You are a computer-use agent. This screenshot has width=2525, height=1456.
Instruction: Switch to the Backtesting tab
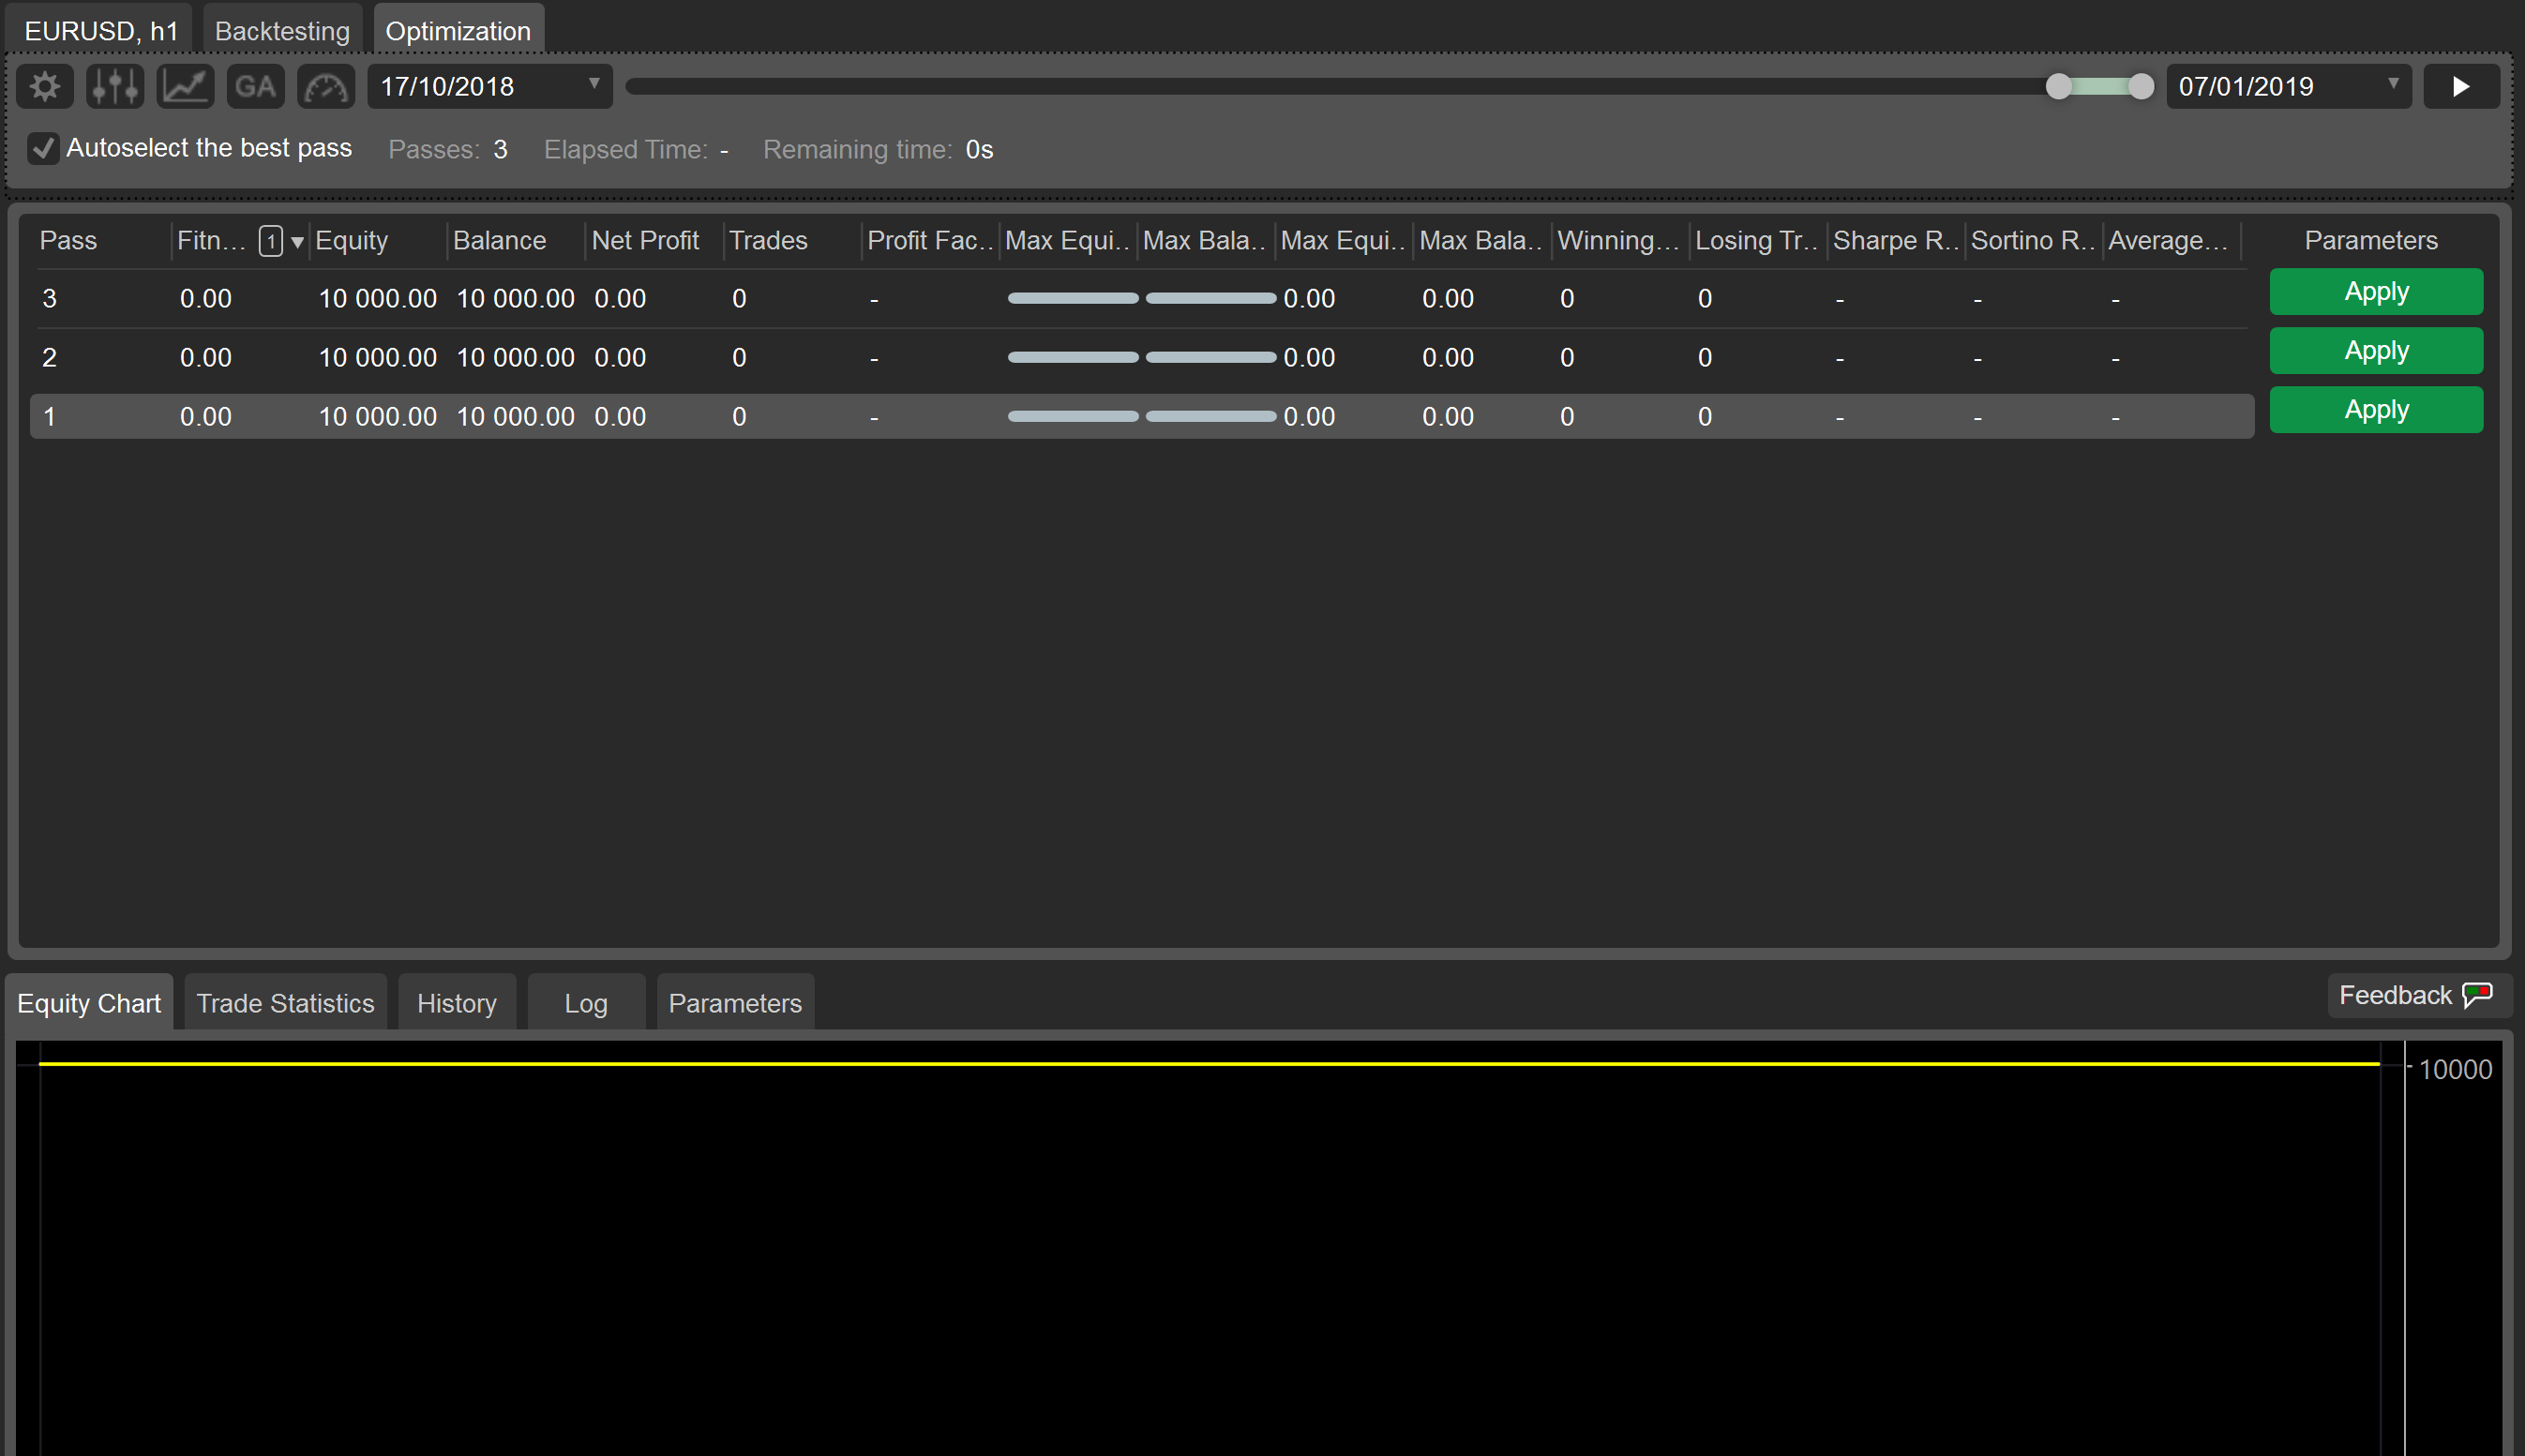point(282,31)
